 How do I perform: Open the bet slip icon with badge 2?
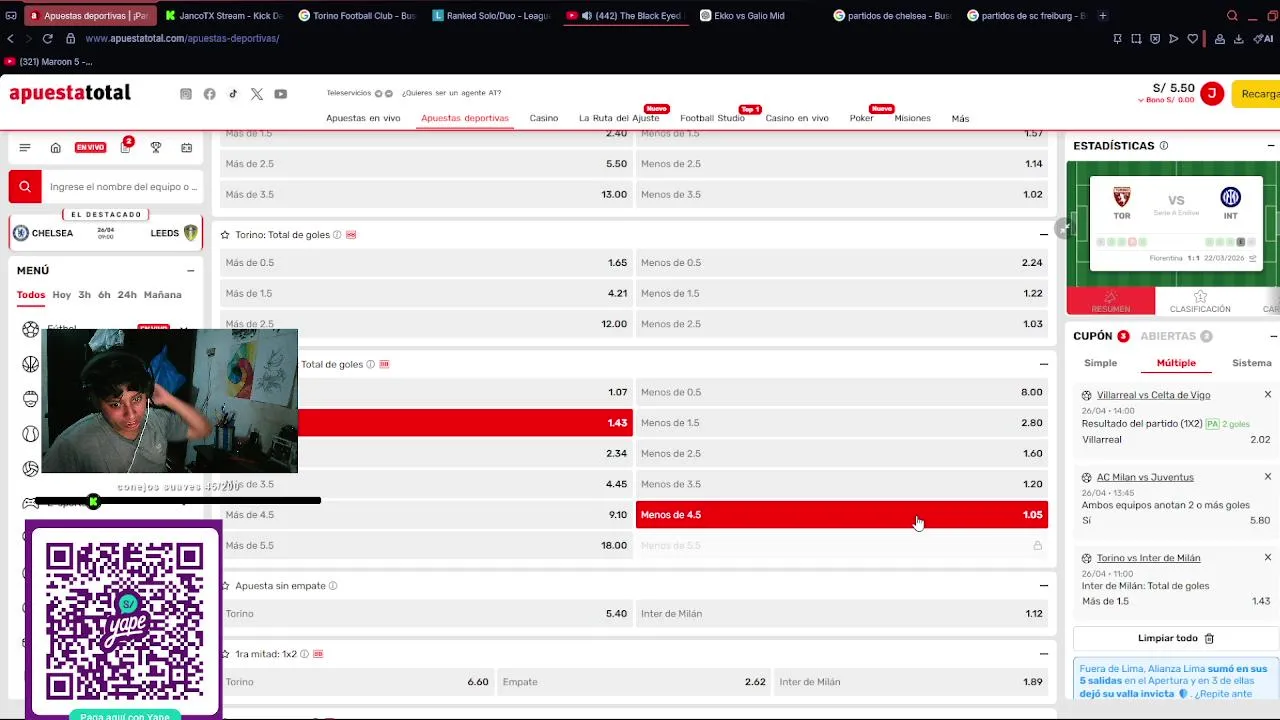125,146
